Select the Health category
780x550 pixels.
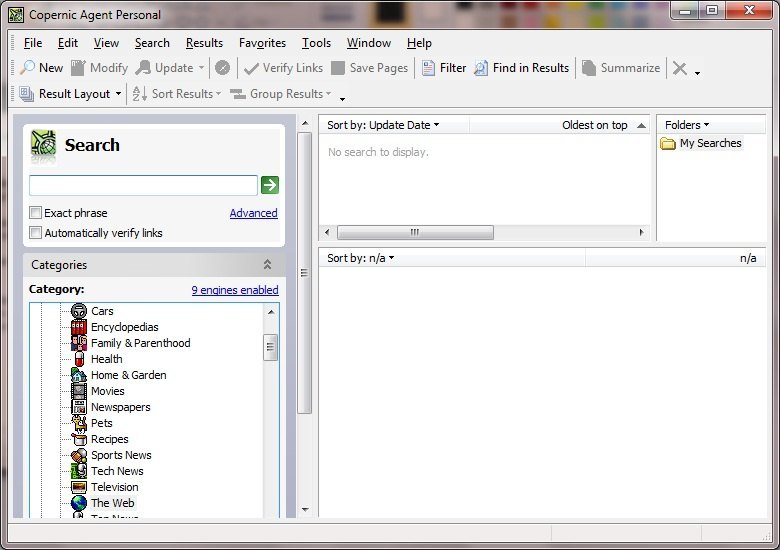click(106, 359)
